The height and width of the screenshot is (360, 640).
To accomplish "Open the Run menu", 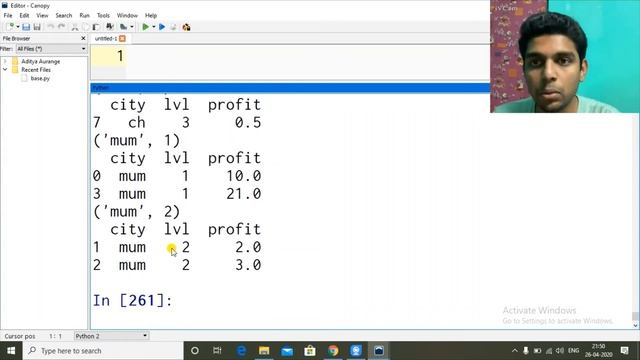I will [x=84, y=16].
